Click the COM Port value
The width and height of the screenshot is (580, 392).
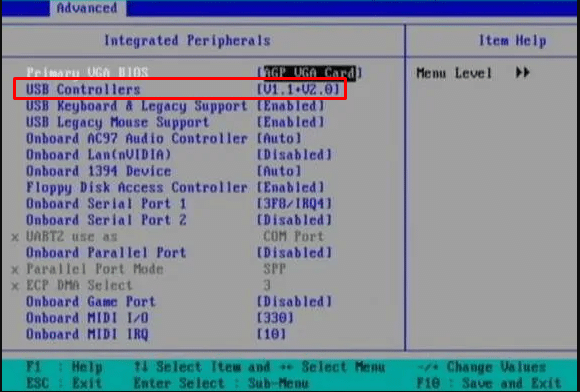click(x=294, y=237)
